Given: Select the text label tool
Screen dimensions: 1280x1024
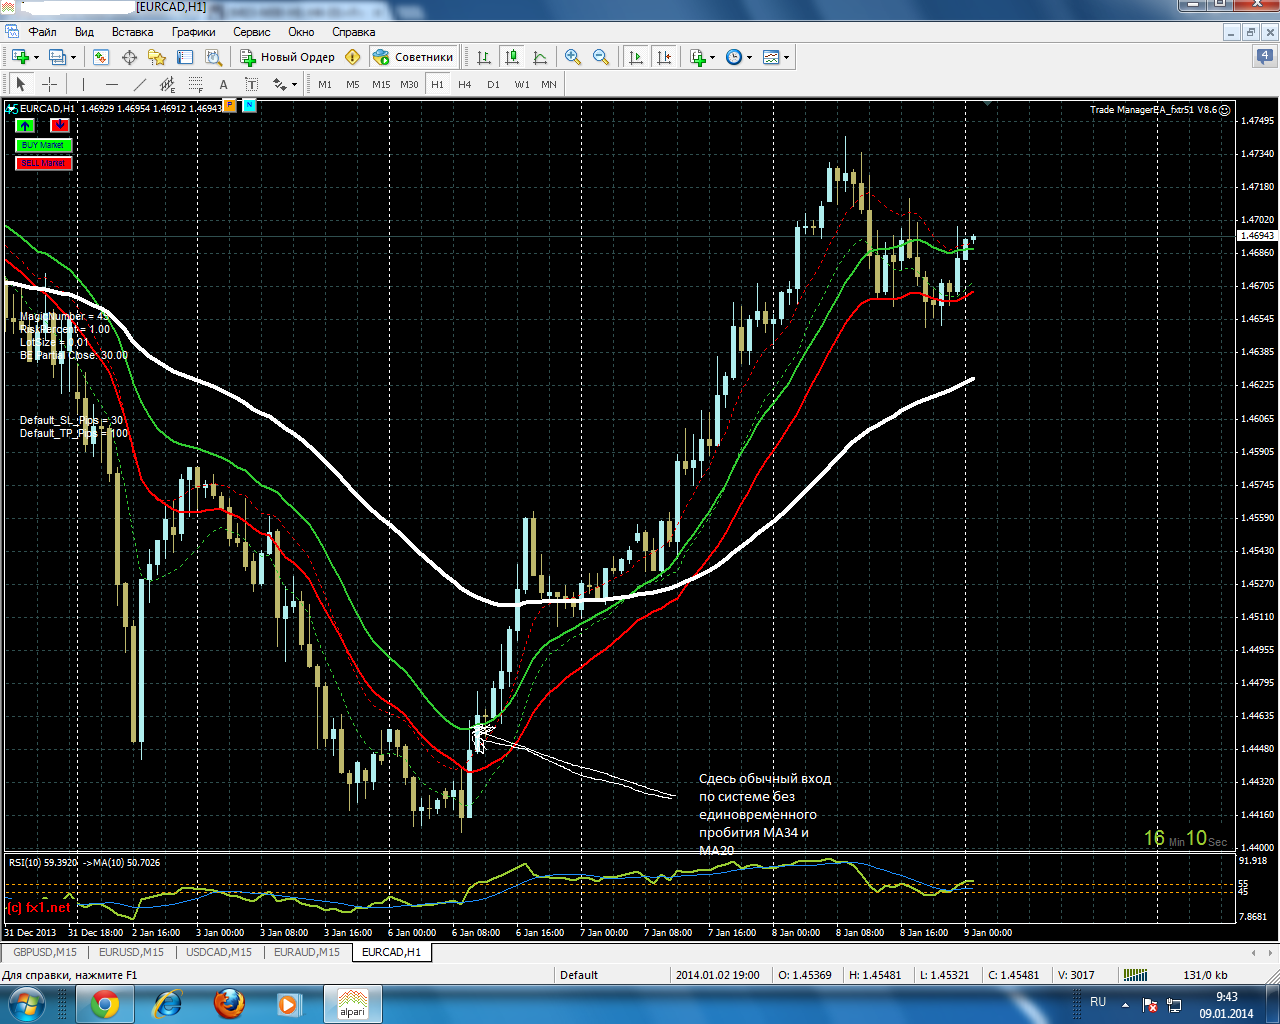Looking at the screenshot, I should (251, 84).
